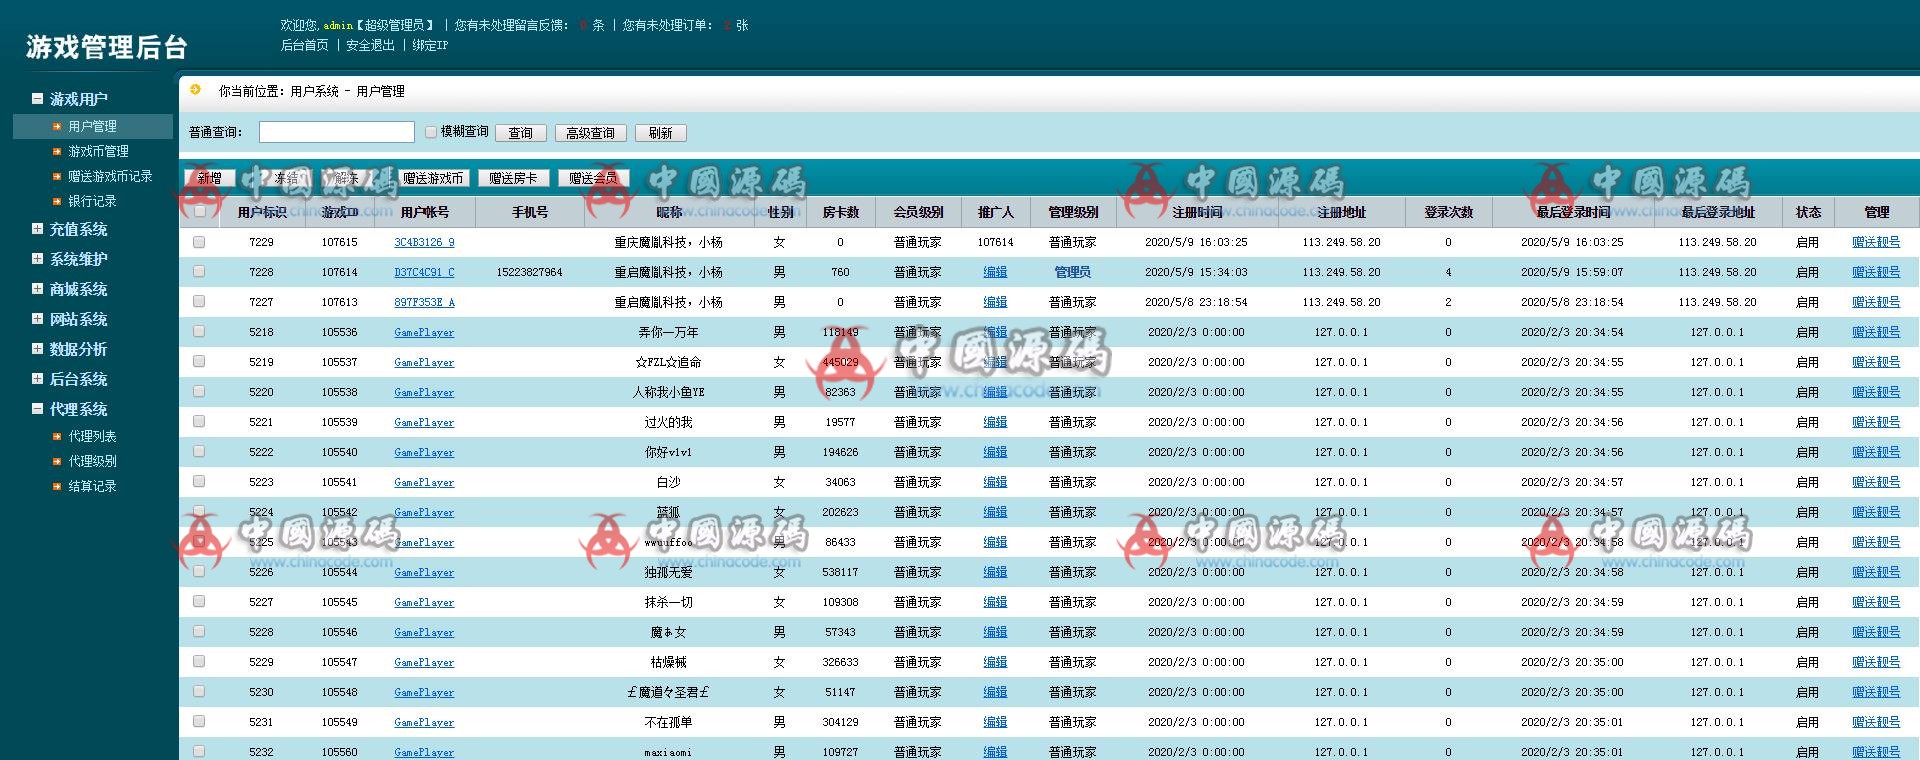Check the row for user 5218
This screenshot has width=1920, height=760.
[x=199, y=331]
